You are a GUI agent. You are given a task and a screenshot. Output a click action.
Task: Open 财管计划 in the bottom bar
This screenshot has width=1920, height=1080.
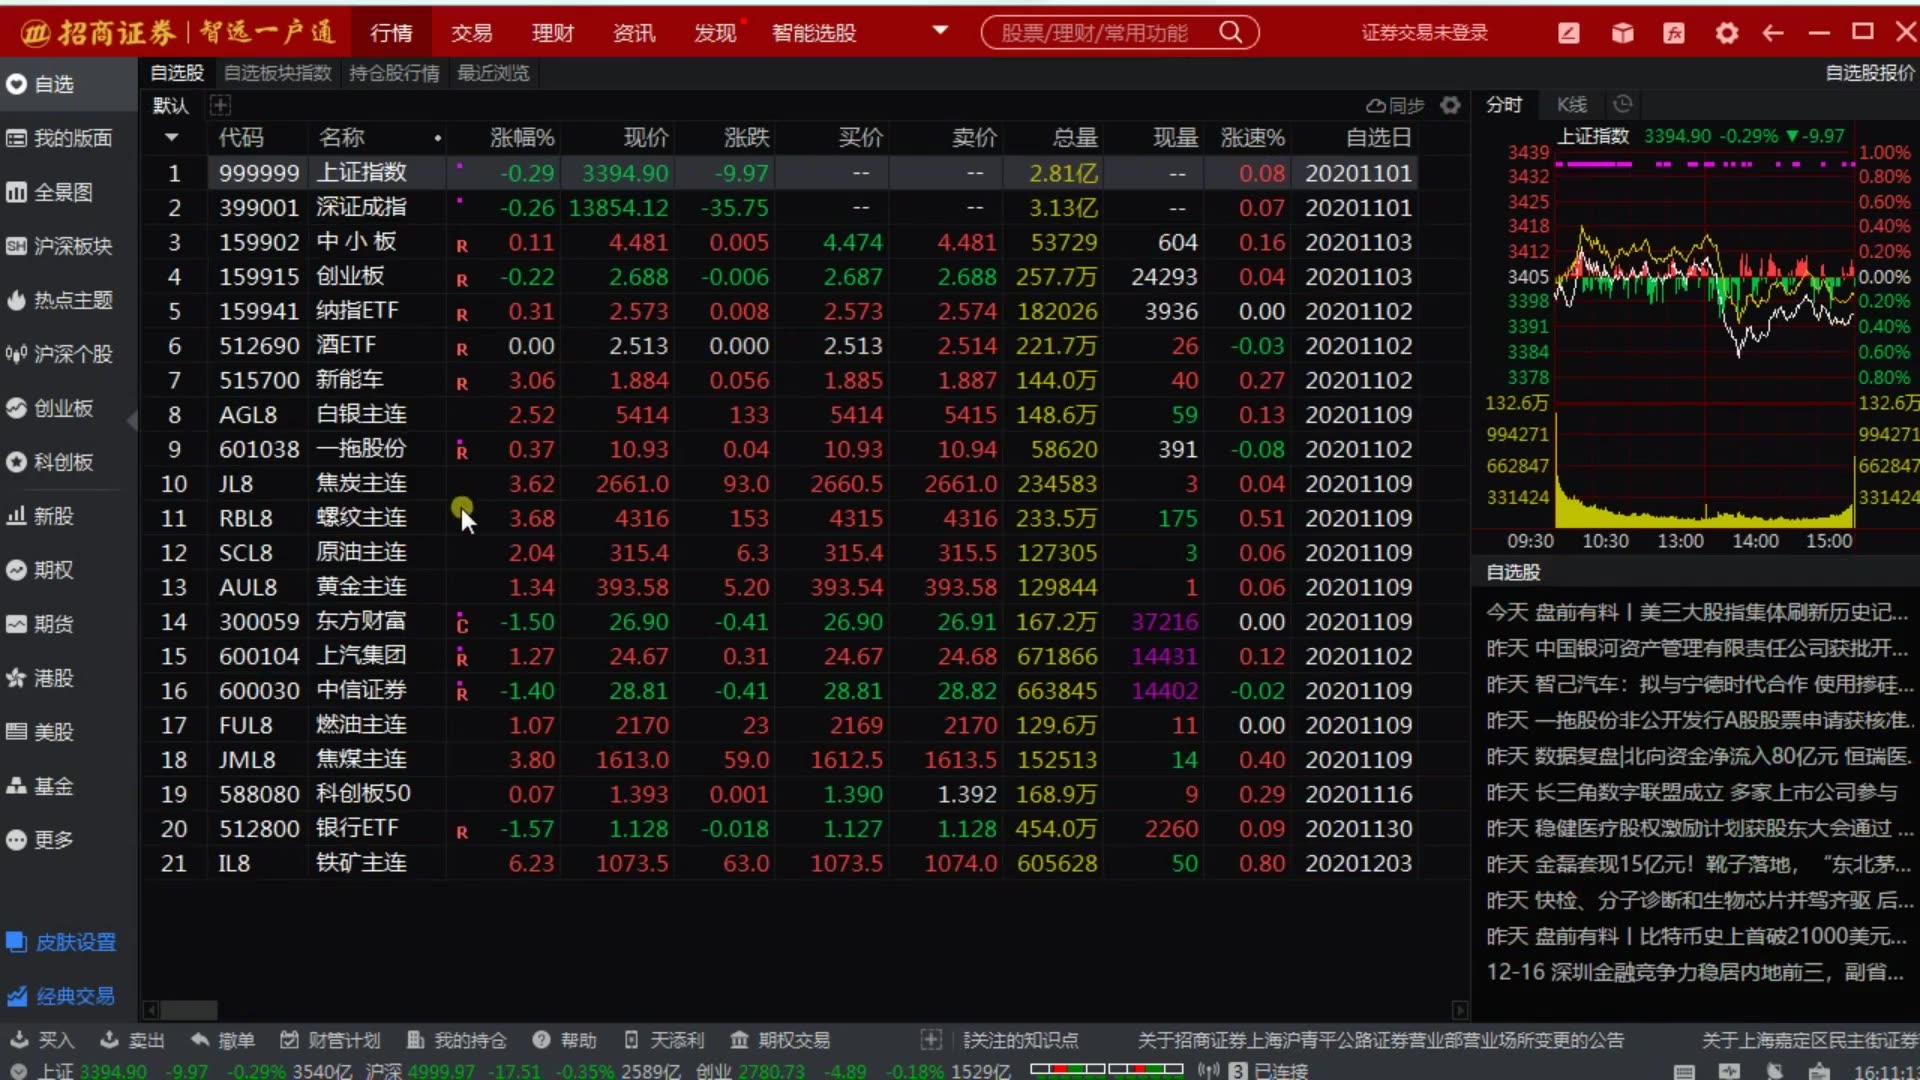pyautogui.click(x=331, y=1040)
